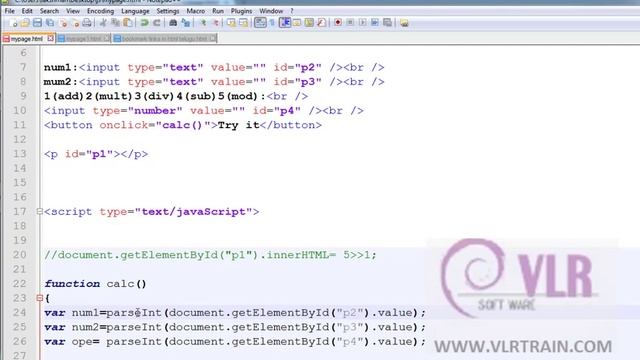The width and height of the screenshot is (640, 360).
Task: Click 'var num2=parseInt' on line 25
Action: click(x=103, y=327)
